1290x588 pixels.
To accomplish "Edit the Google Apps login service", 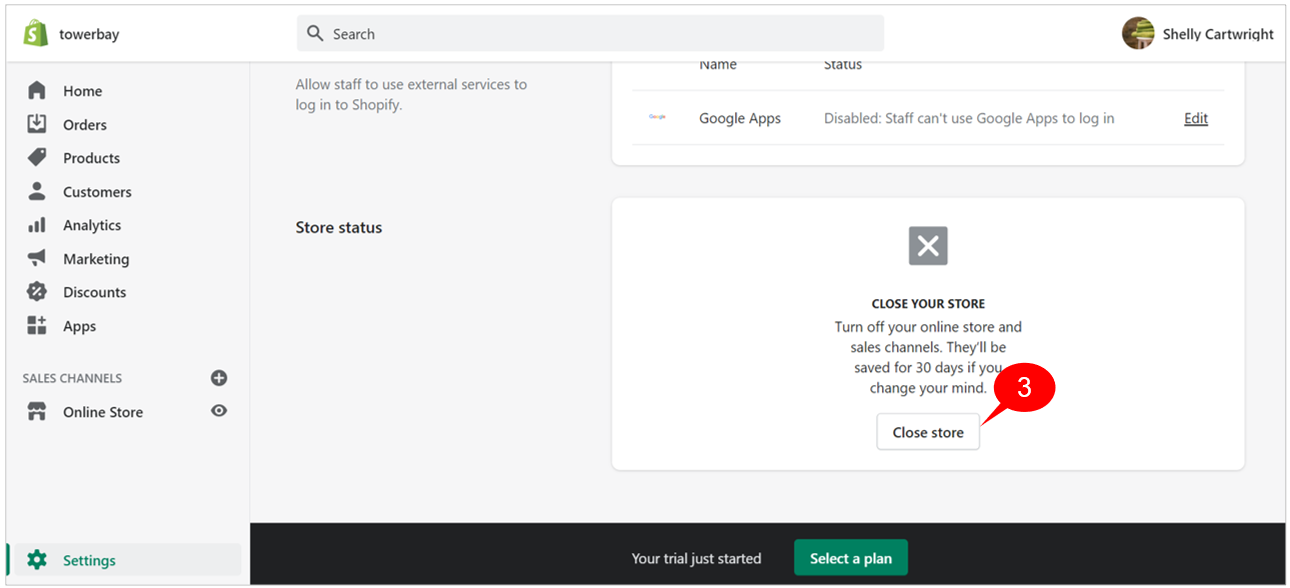I will pyautogui.click(x=1196, y=118).
